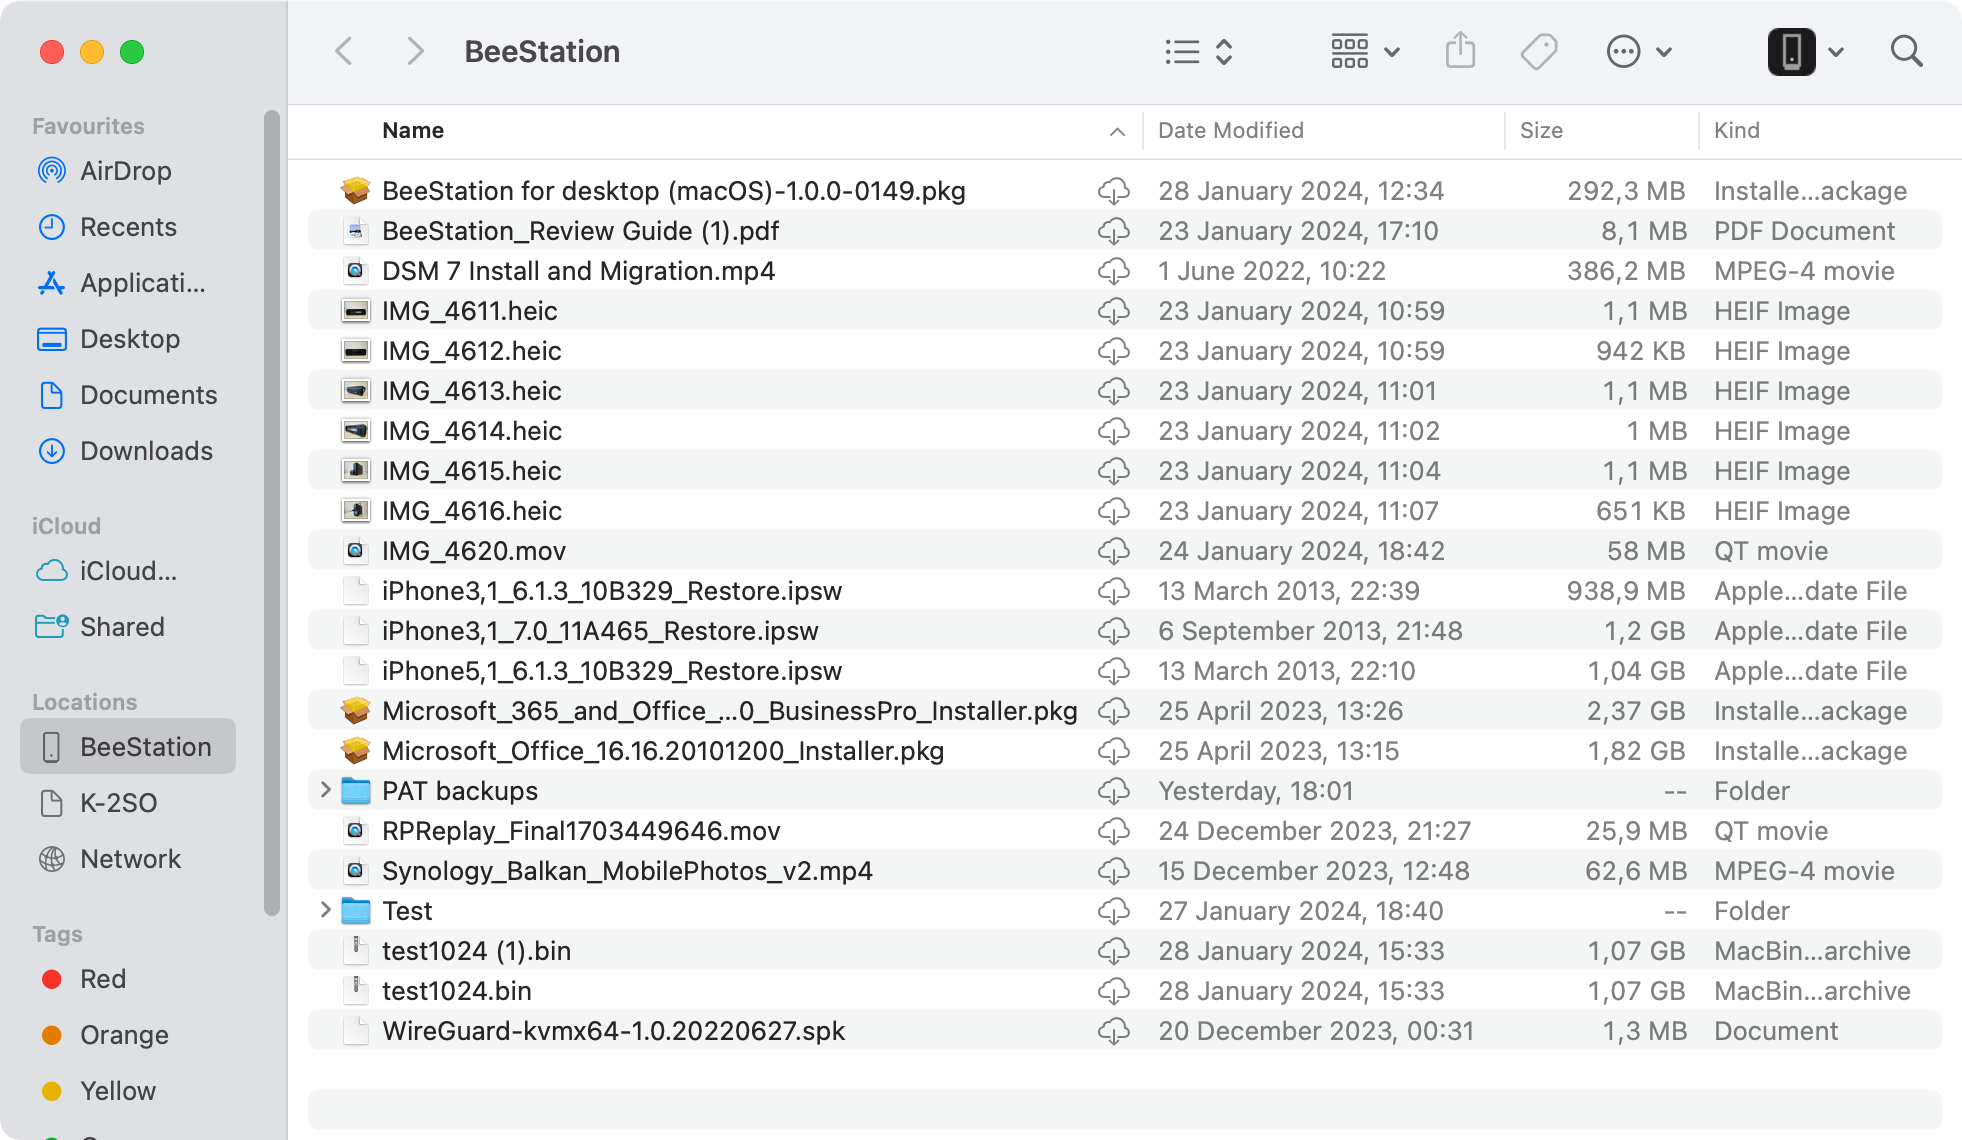Open the BeeStation device toolbar dropdown
This screenshot has width=1962, height=1140.
1806,52
